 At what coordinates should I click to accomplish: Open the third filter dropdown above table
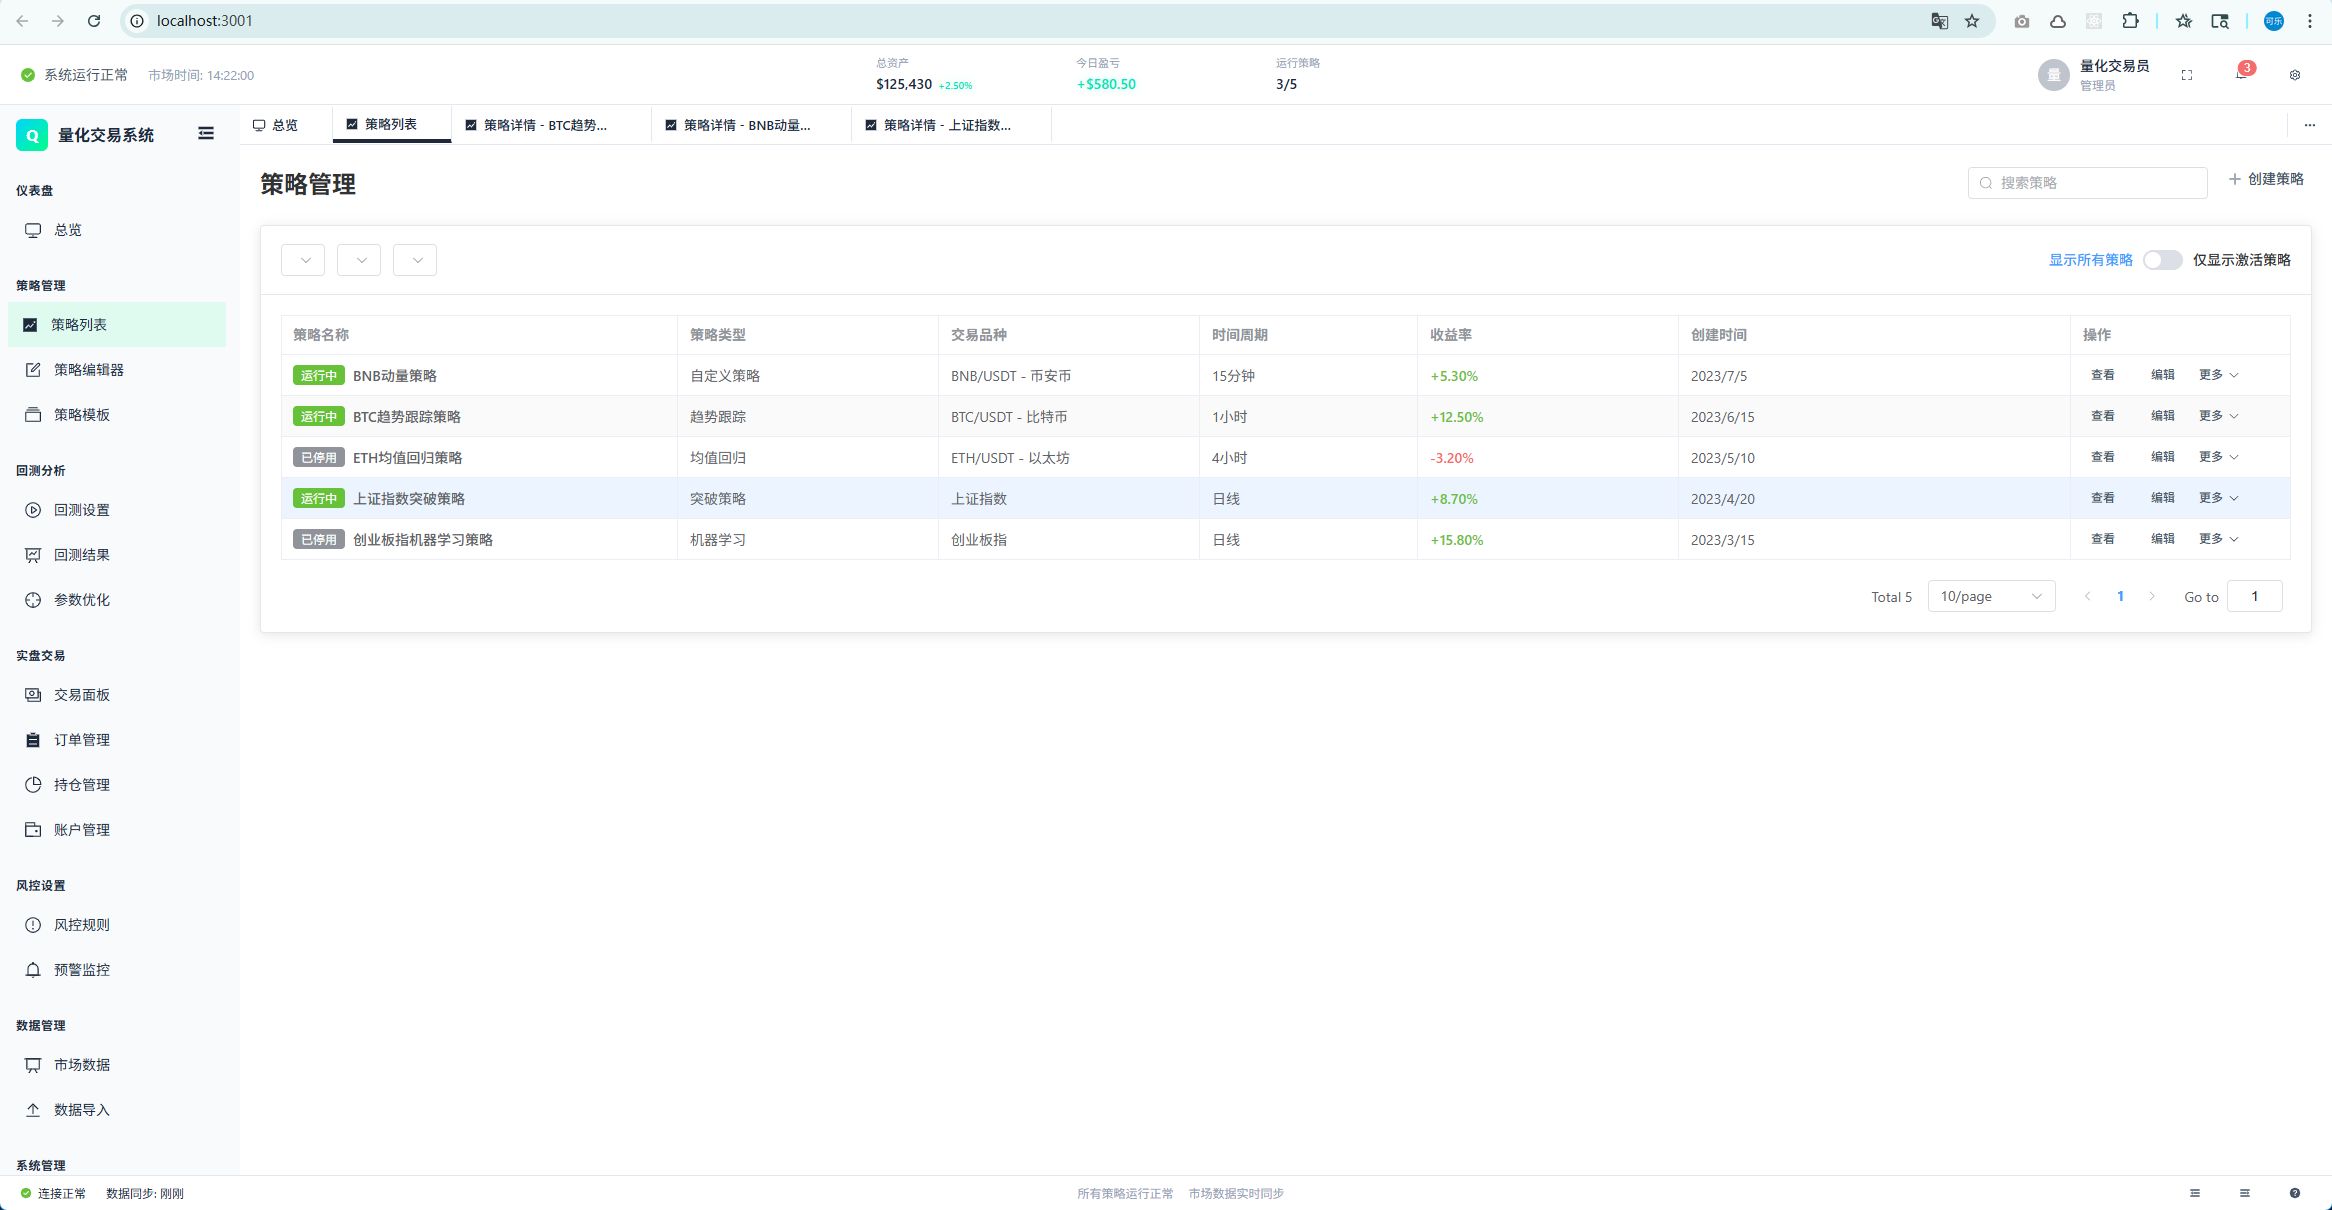pos(415,260)
